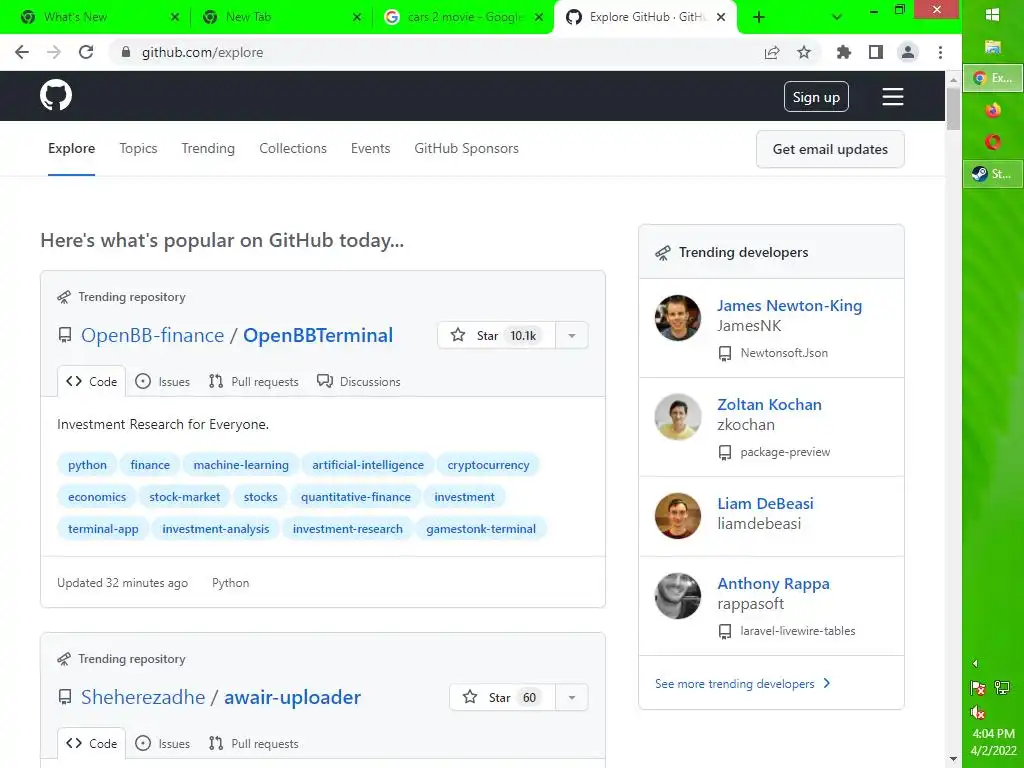
Task: Open the hamburger navigation menu
Action: coord(893,97)
